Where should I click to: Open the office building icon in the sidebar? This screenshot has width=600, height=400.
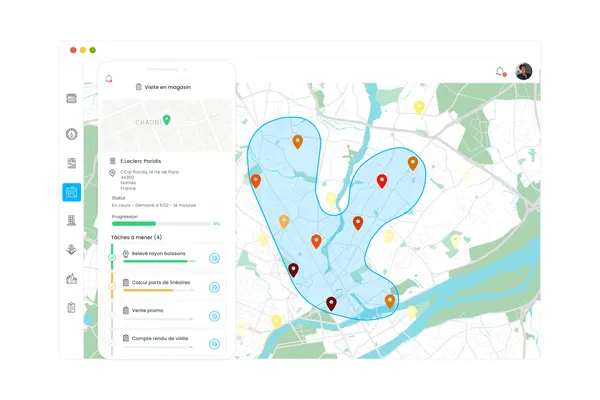click(72, 220)
